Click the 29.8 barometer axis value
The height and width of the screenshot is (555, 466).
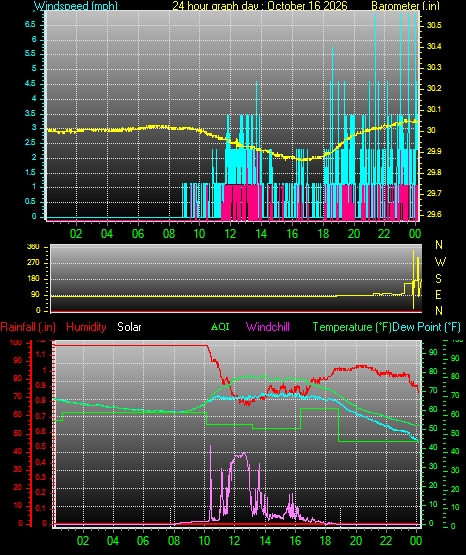coord(434,172)
